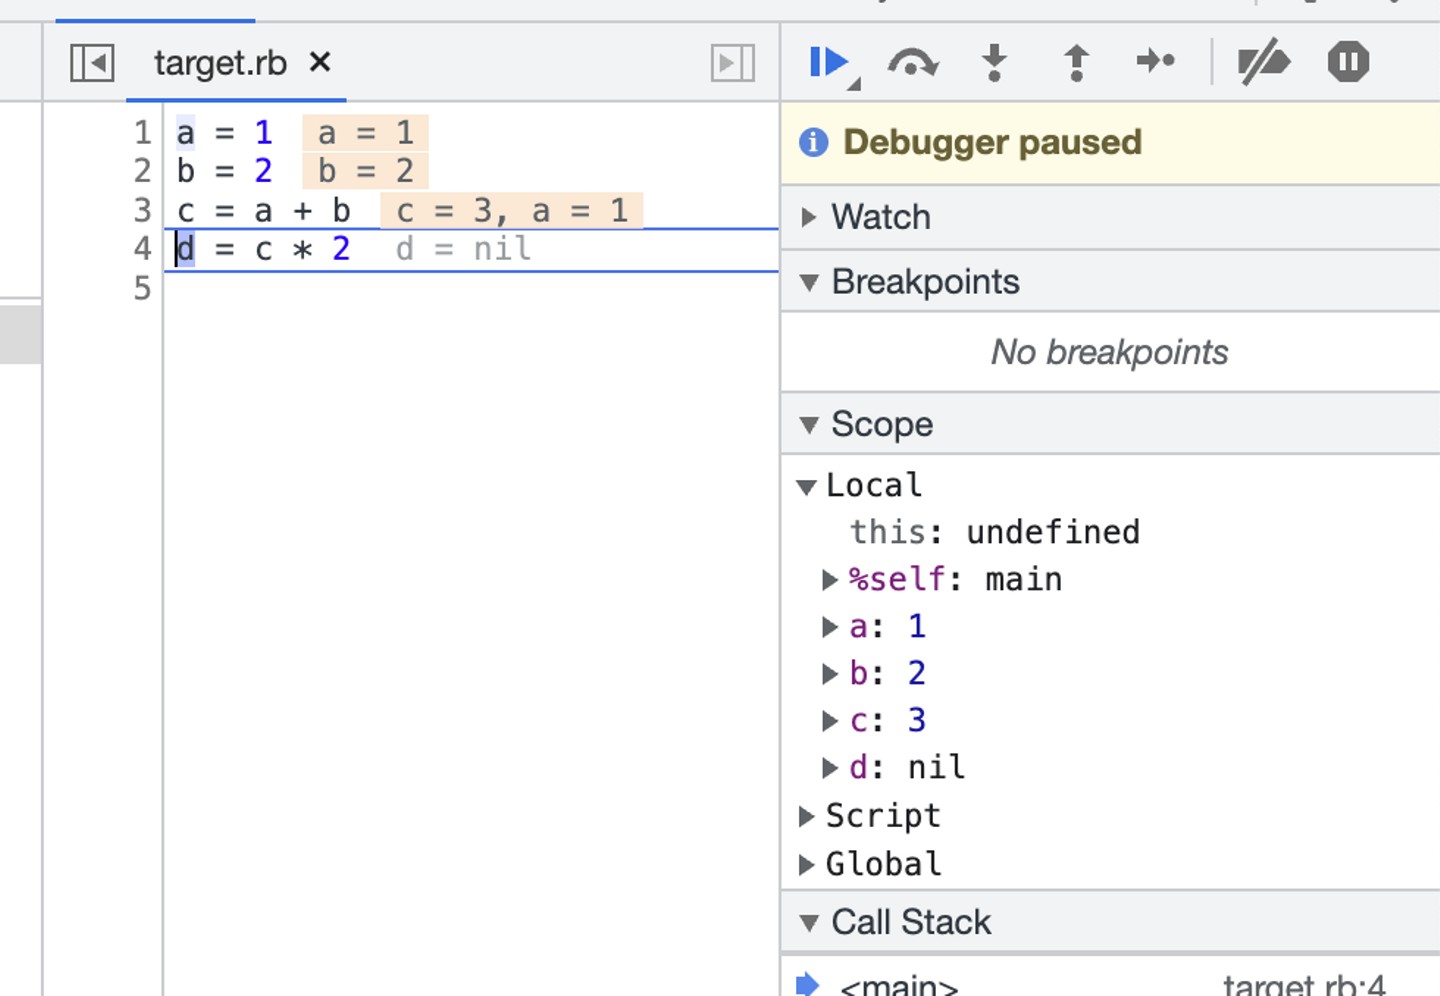The height and width of the screenshot is (996, 1440).
Task: Hide the file navigator sidebar
Action: 92,63
